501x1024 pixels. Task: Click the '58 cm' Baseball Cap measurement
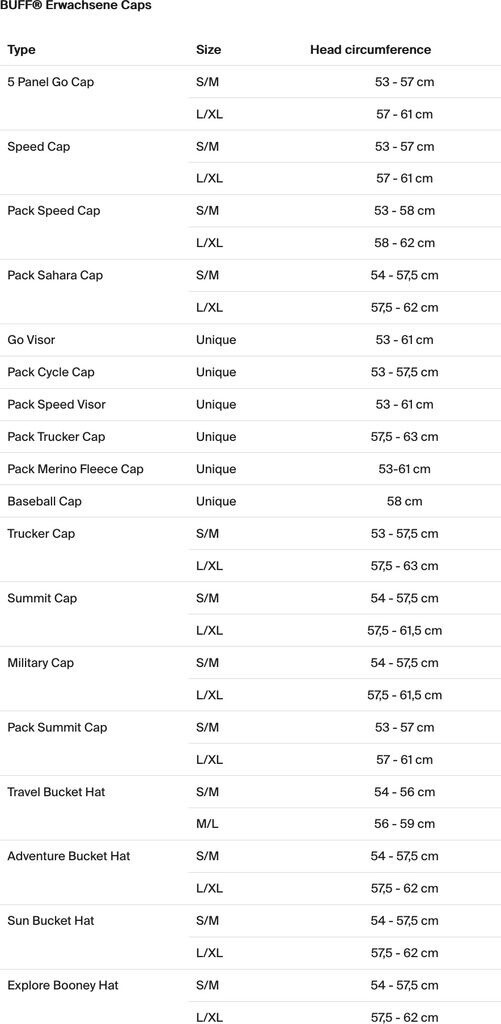coord(404,502)
